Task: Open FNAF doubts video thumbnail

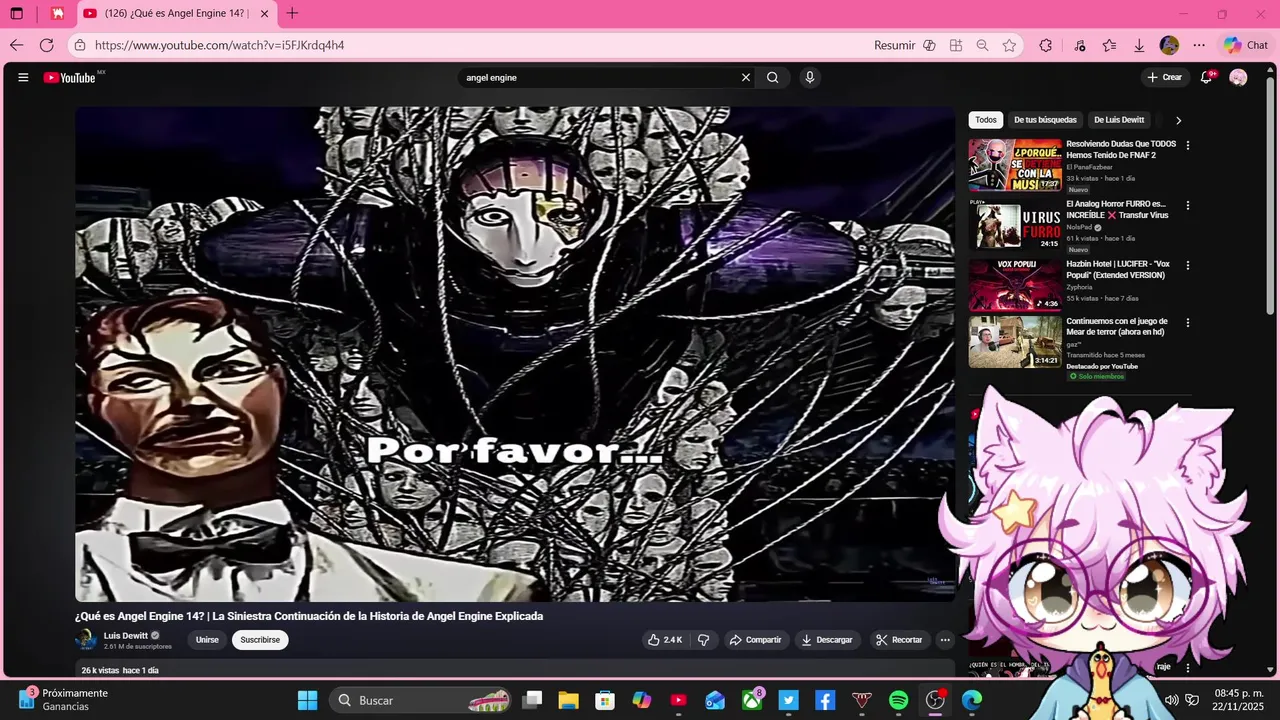Action: [x=1015, y=164]
